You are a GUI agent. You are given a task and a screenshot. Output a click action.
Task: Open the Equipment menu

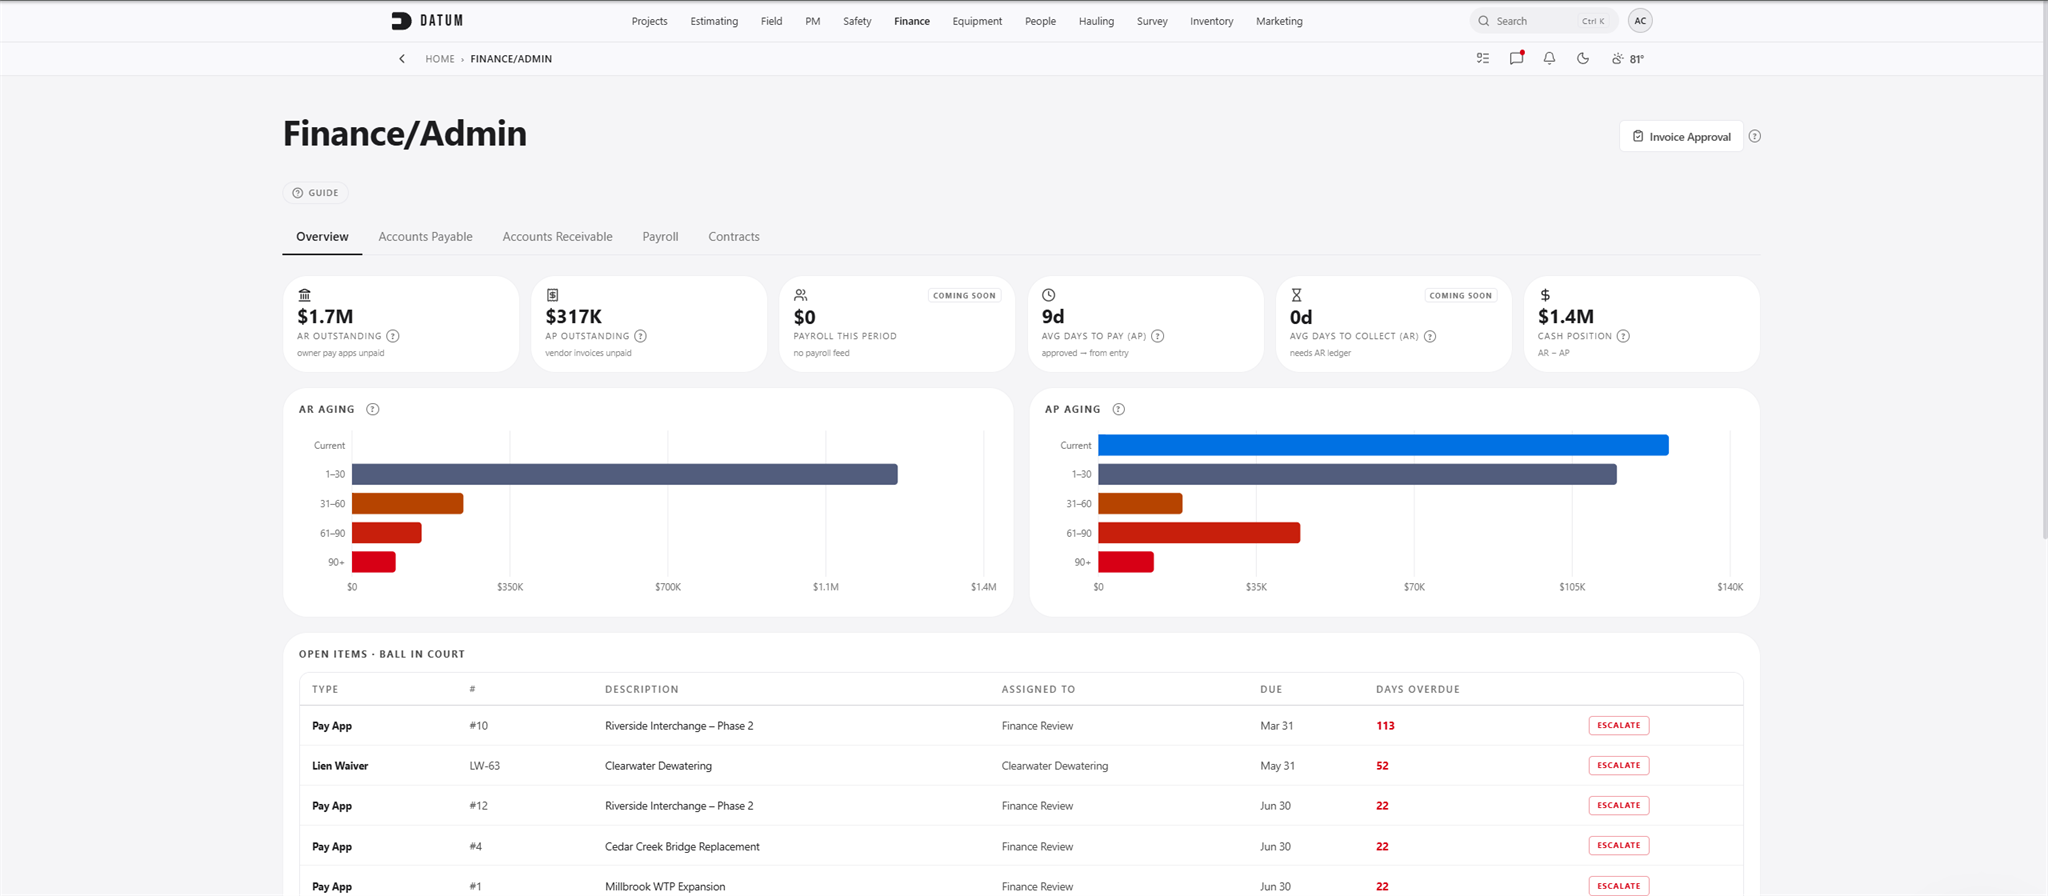(977, 21)
